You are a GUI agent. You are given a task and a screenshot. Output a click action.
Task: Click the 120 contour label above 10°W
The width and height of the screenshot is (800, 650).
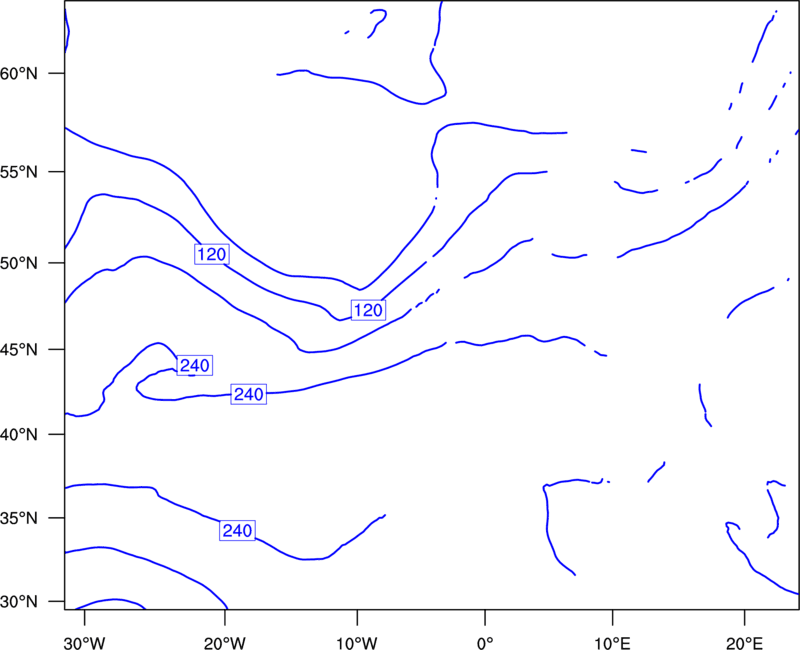click(368, 310)
